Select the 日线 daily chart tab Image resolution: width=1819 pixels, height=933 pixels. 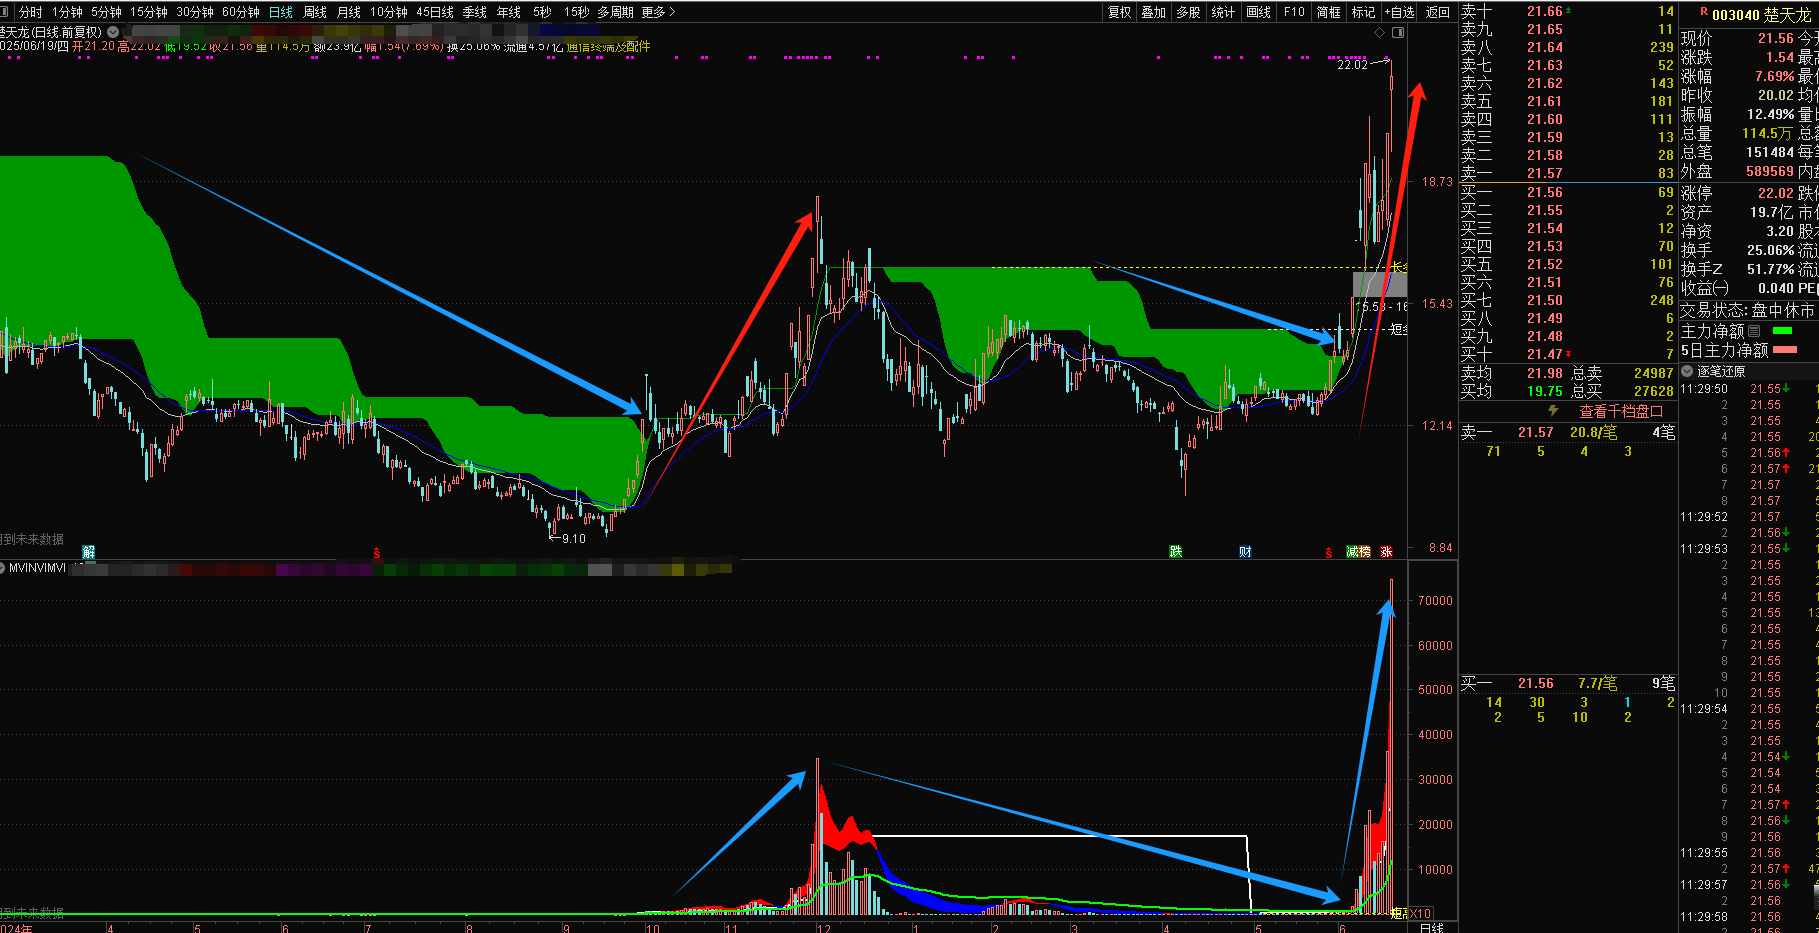coord(281,12)
